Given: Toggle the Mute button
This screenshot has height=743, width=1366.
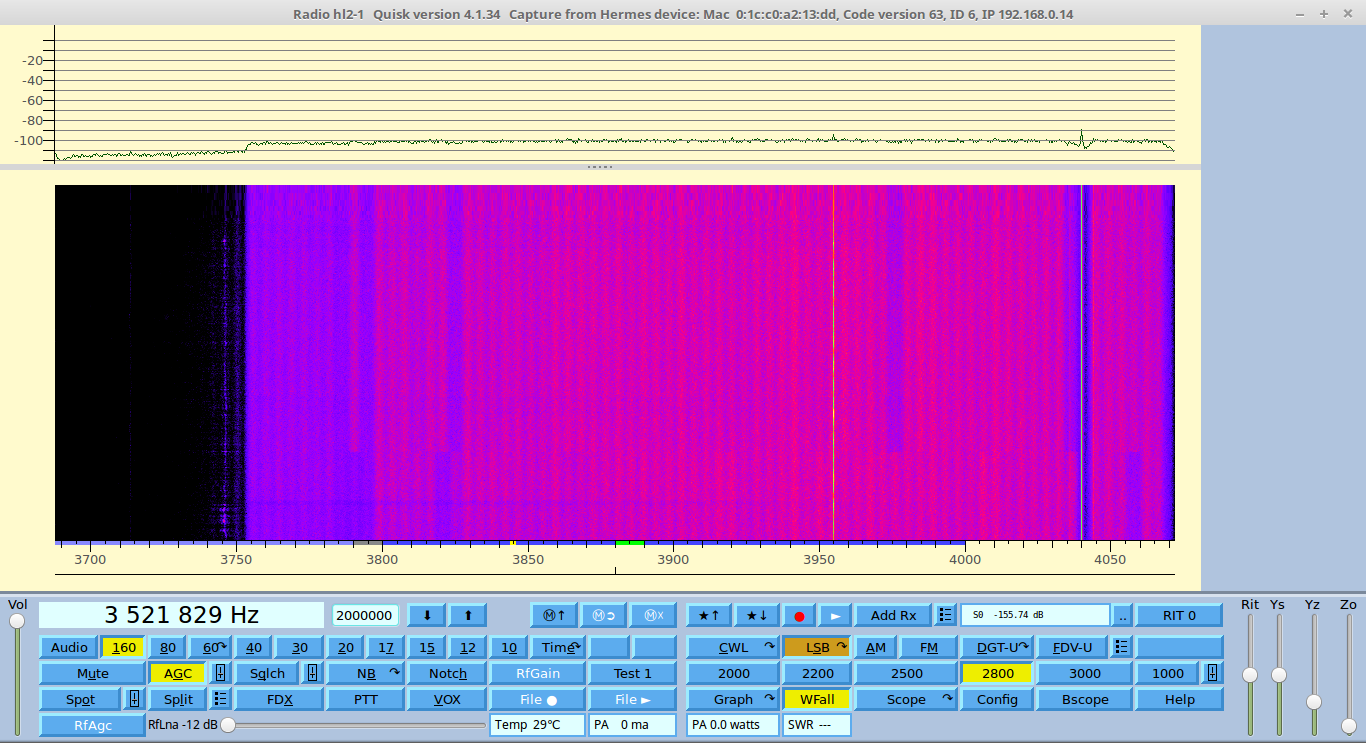Looking at the screenshot, I should [92, 673].
